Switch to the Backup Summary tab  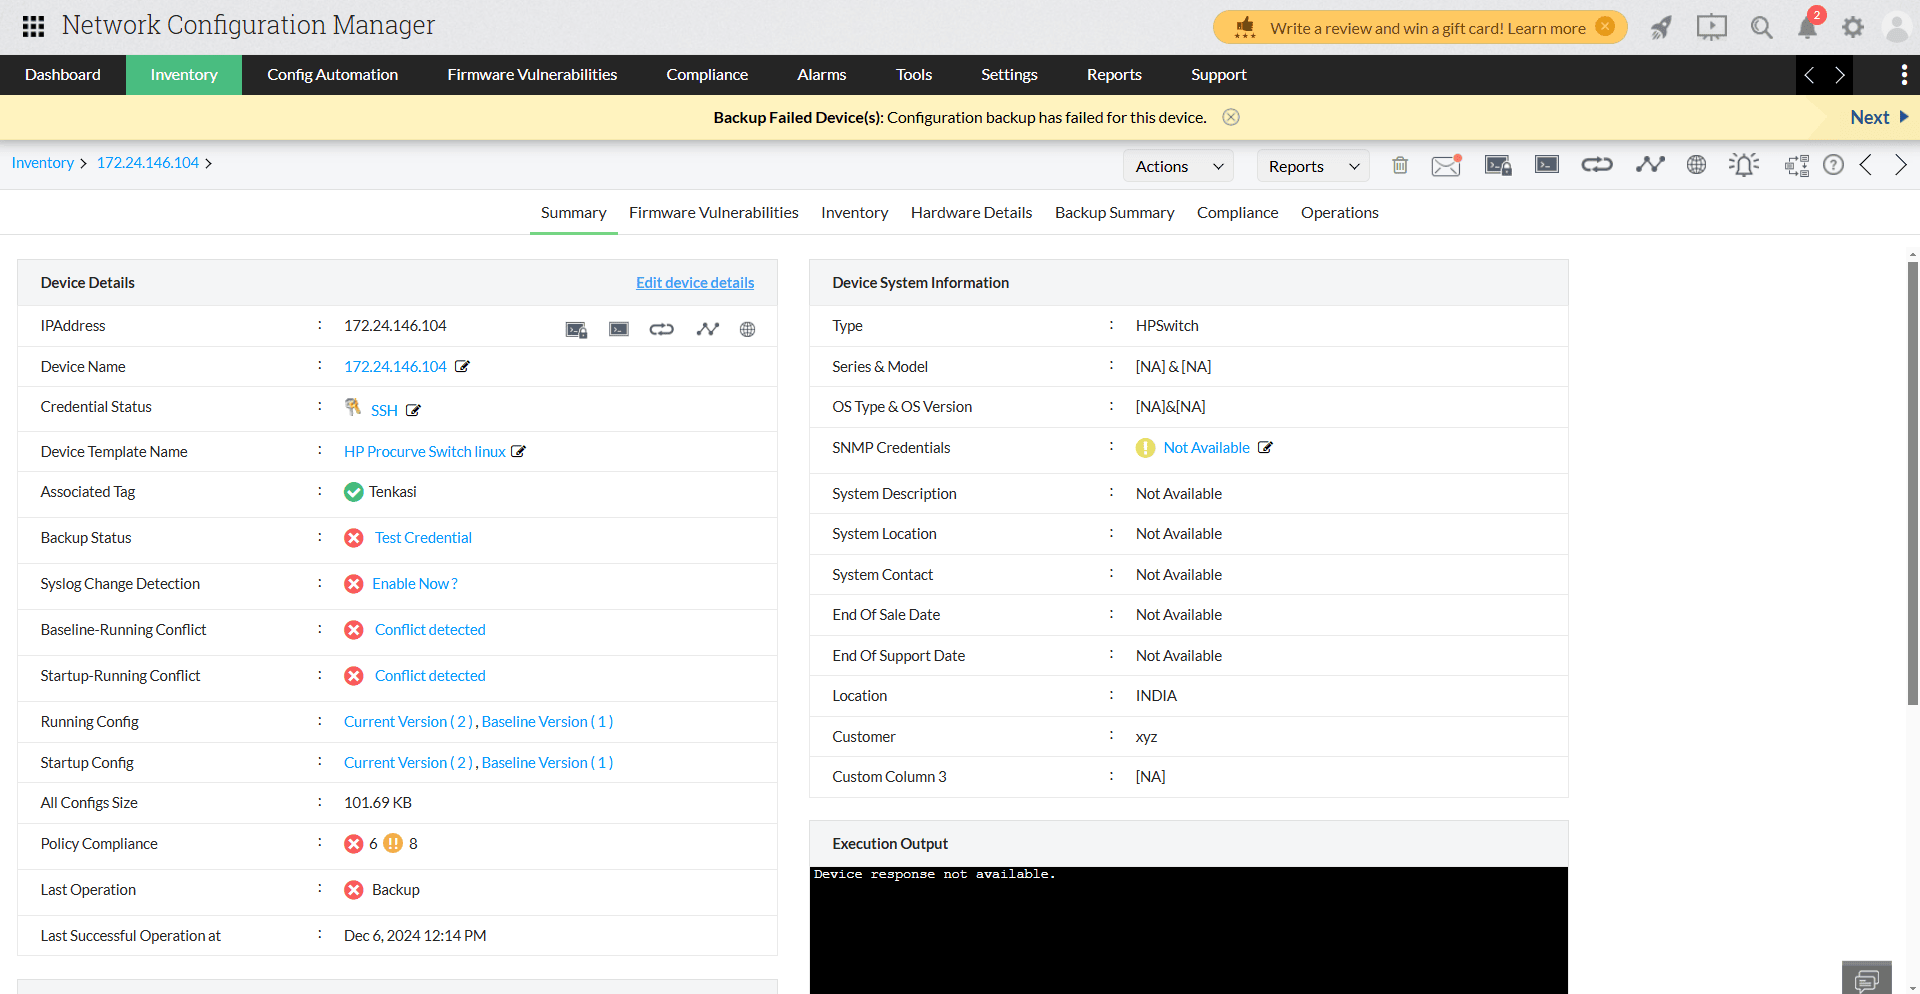click(x=1114, y=212)
